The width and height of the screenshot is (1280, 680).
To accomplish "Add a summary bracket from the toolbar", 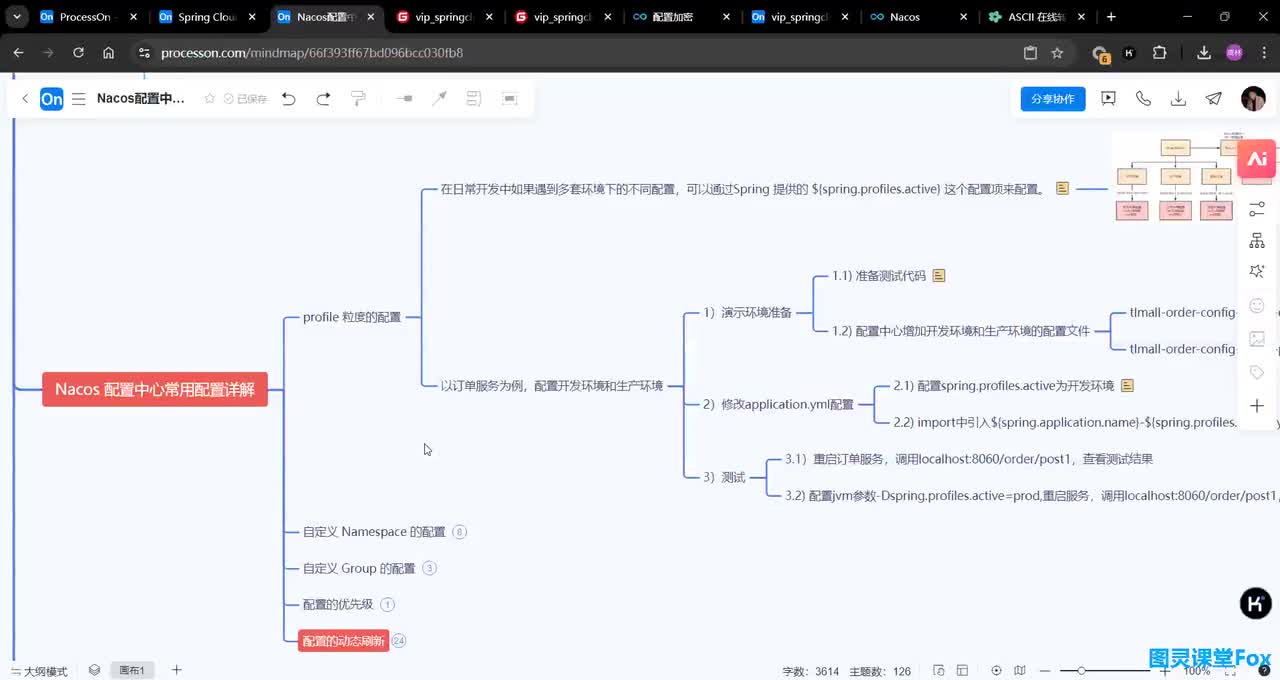I will pyautogui.click(x=474, y=99).
